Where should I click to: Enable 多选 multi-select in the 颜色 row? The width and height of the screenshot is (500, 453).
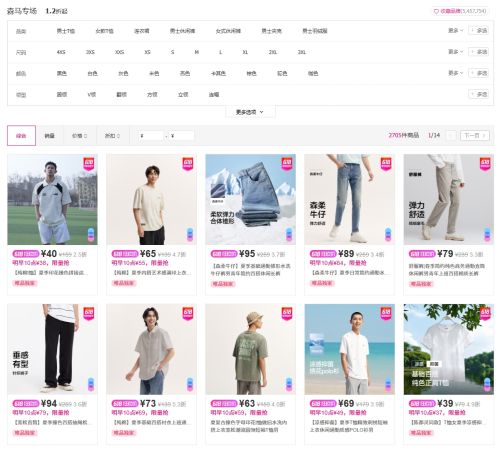pyautogui.click(x=479, y=73)
